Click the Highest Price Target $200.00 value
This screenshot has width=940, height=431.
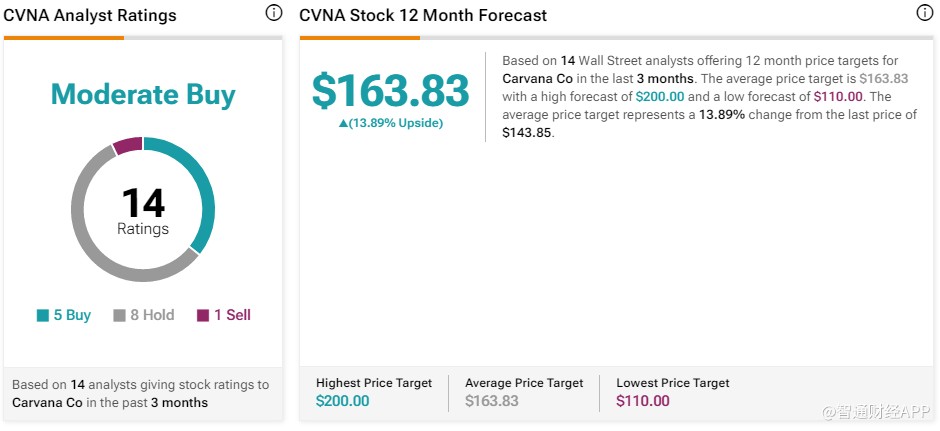tap(342, 401)
